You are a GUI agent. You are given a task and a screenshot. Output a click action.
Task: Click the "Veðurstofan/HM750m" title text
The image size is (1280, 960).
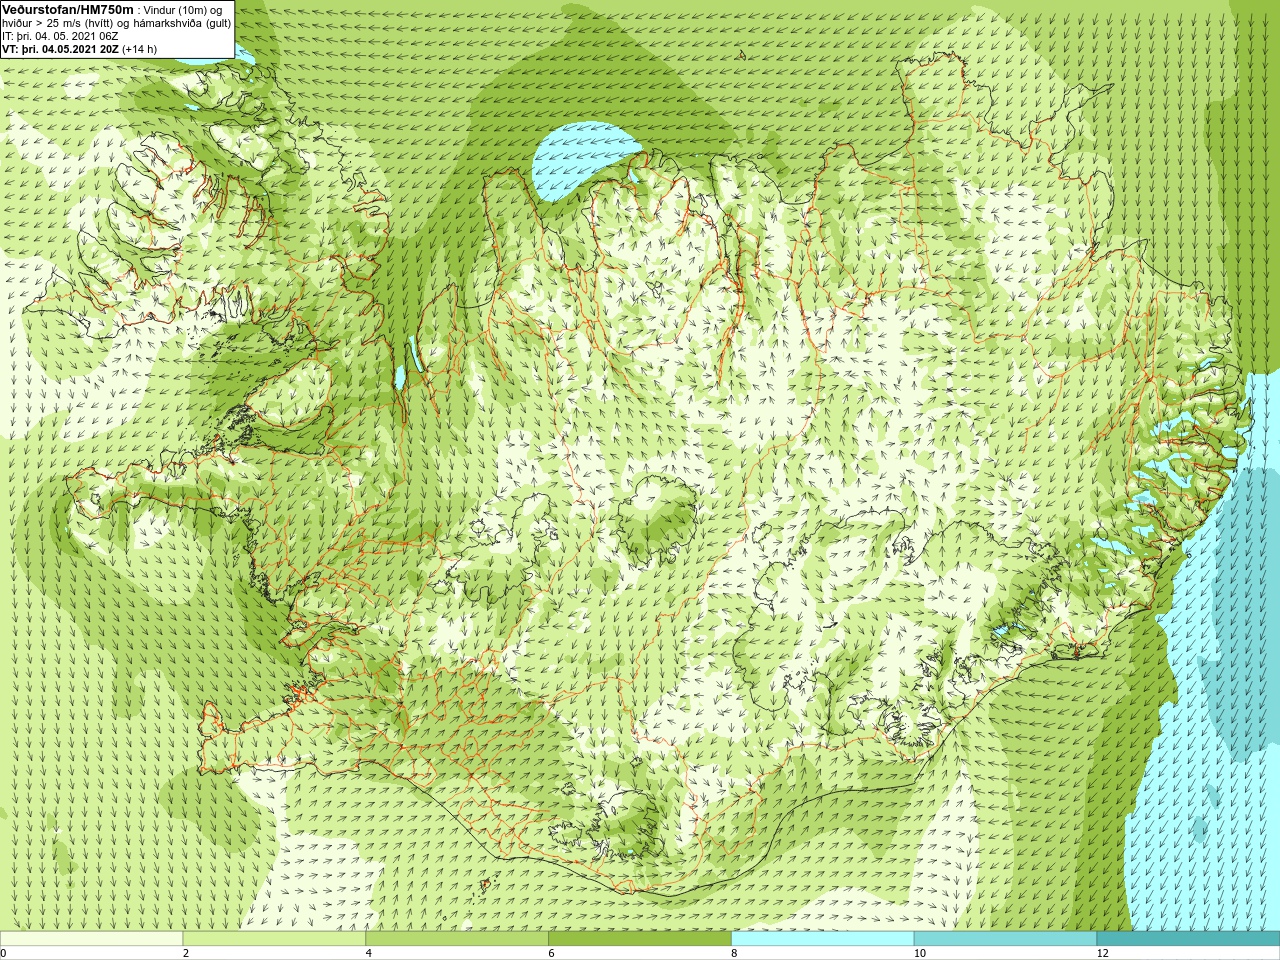tap(68, 9)
